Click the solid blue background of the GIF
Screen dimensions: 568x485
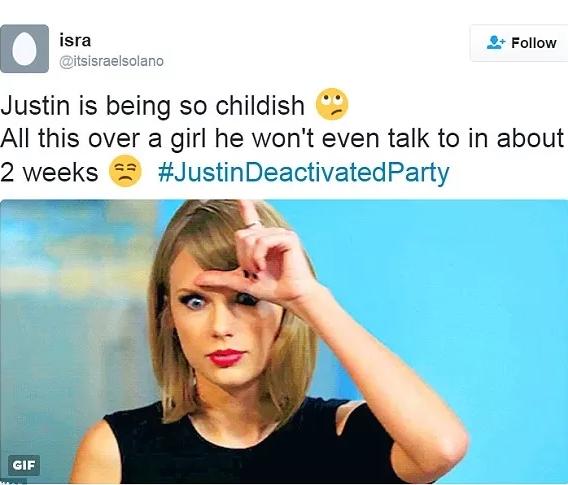click(x=471, y=290)
